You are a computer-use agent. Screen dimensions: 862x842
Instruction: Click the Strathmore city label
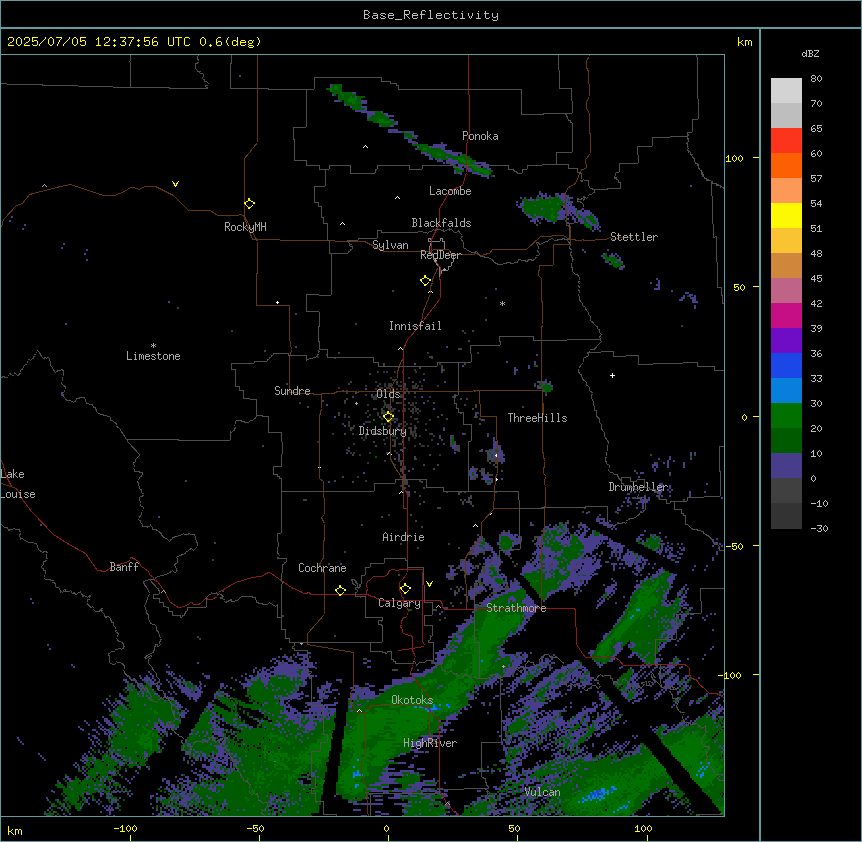pos(516,608)
